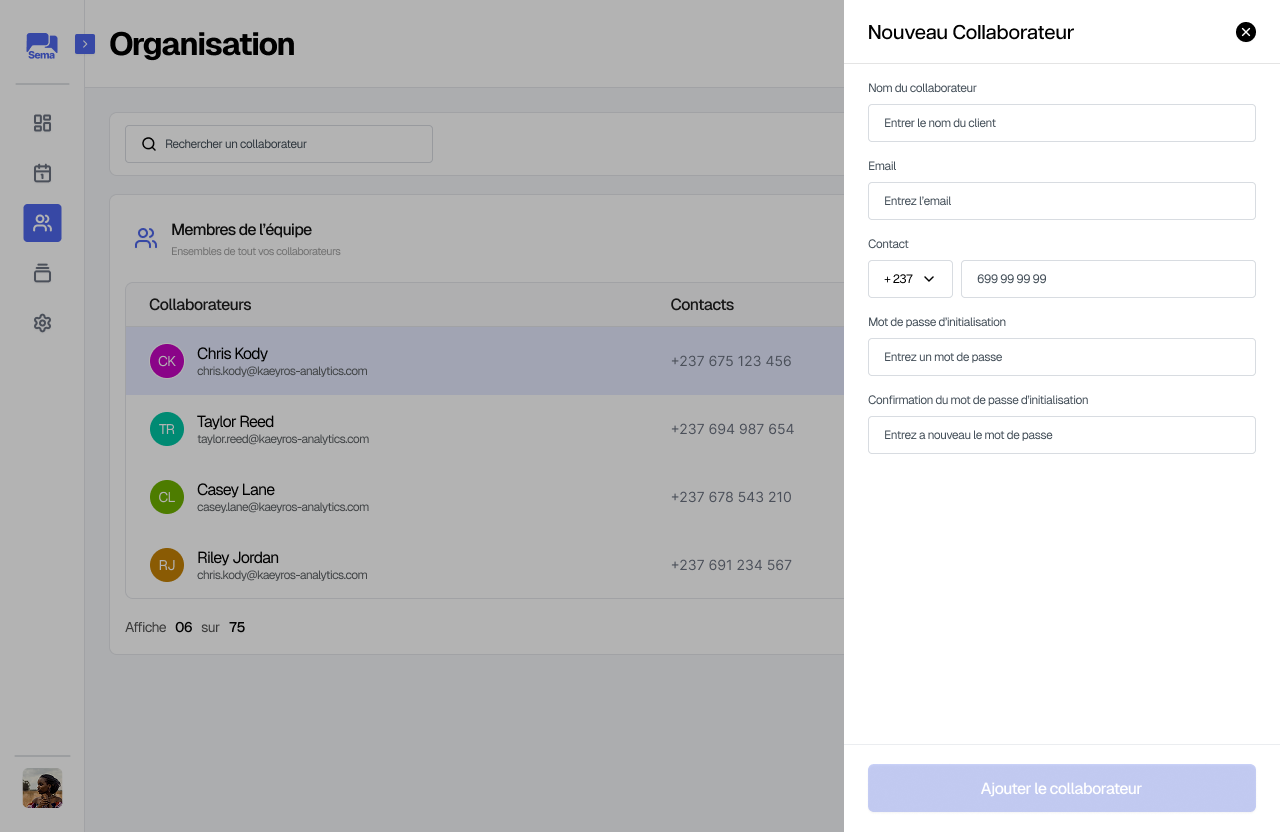Click the Sema logo icon

[42, 45]
